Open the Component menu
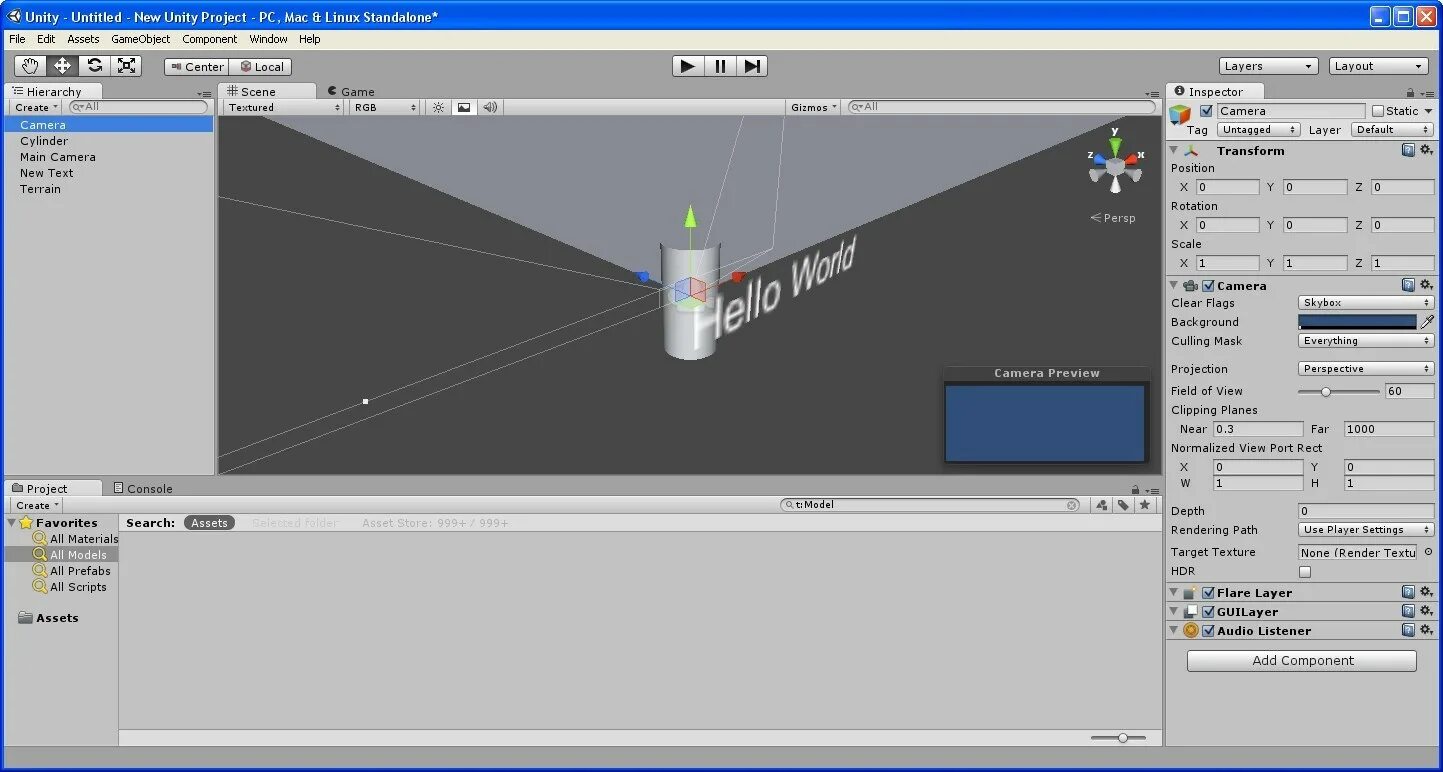This screenshot has height=772, width=1443. pos(210,39)
